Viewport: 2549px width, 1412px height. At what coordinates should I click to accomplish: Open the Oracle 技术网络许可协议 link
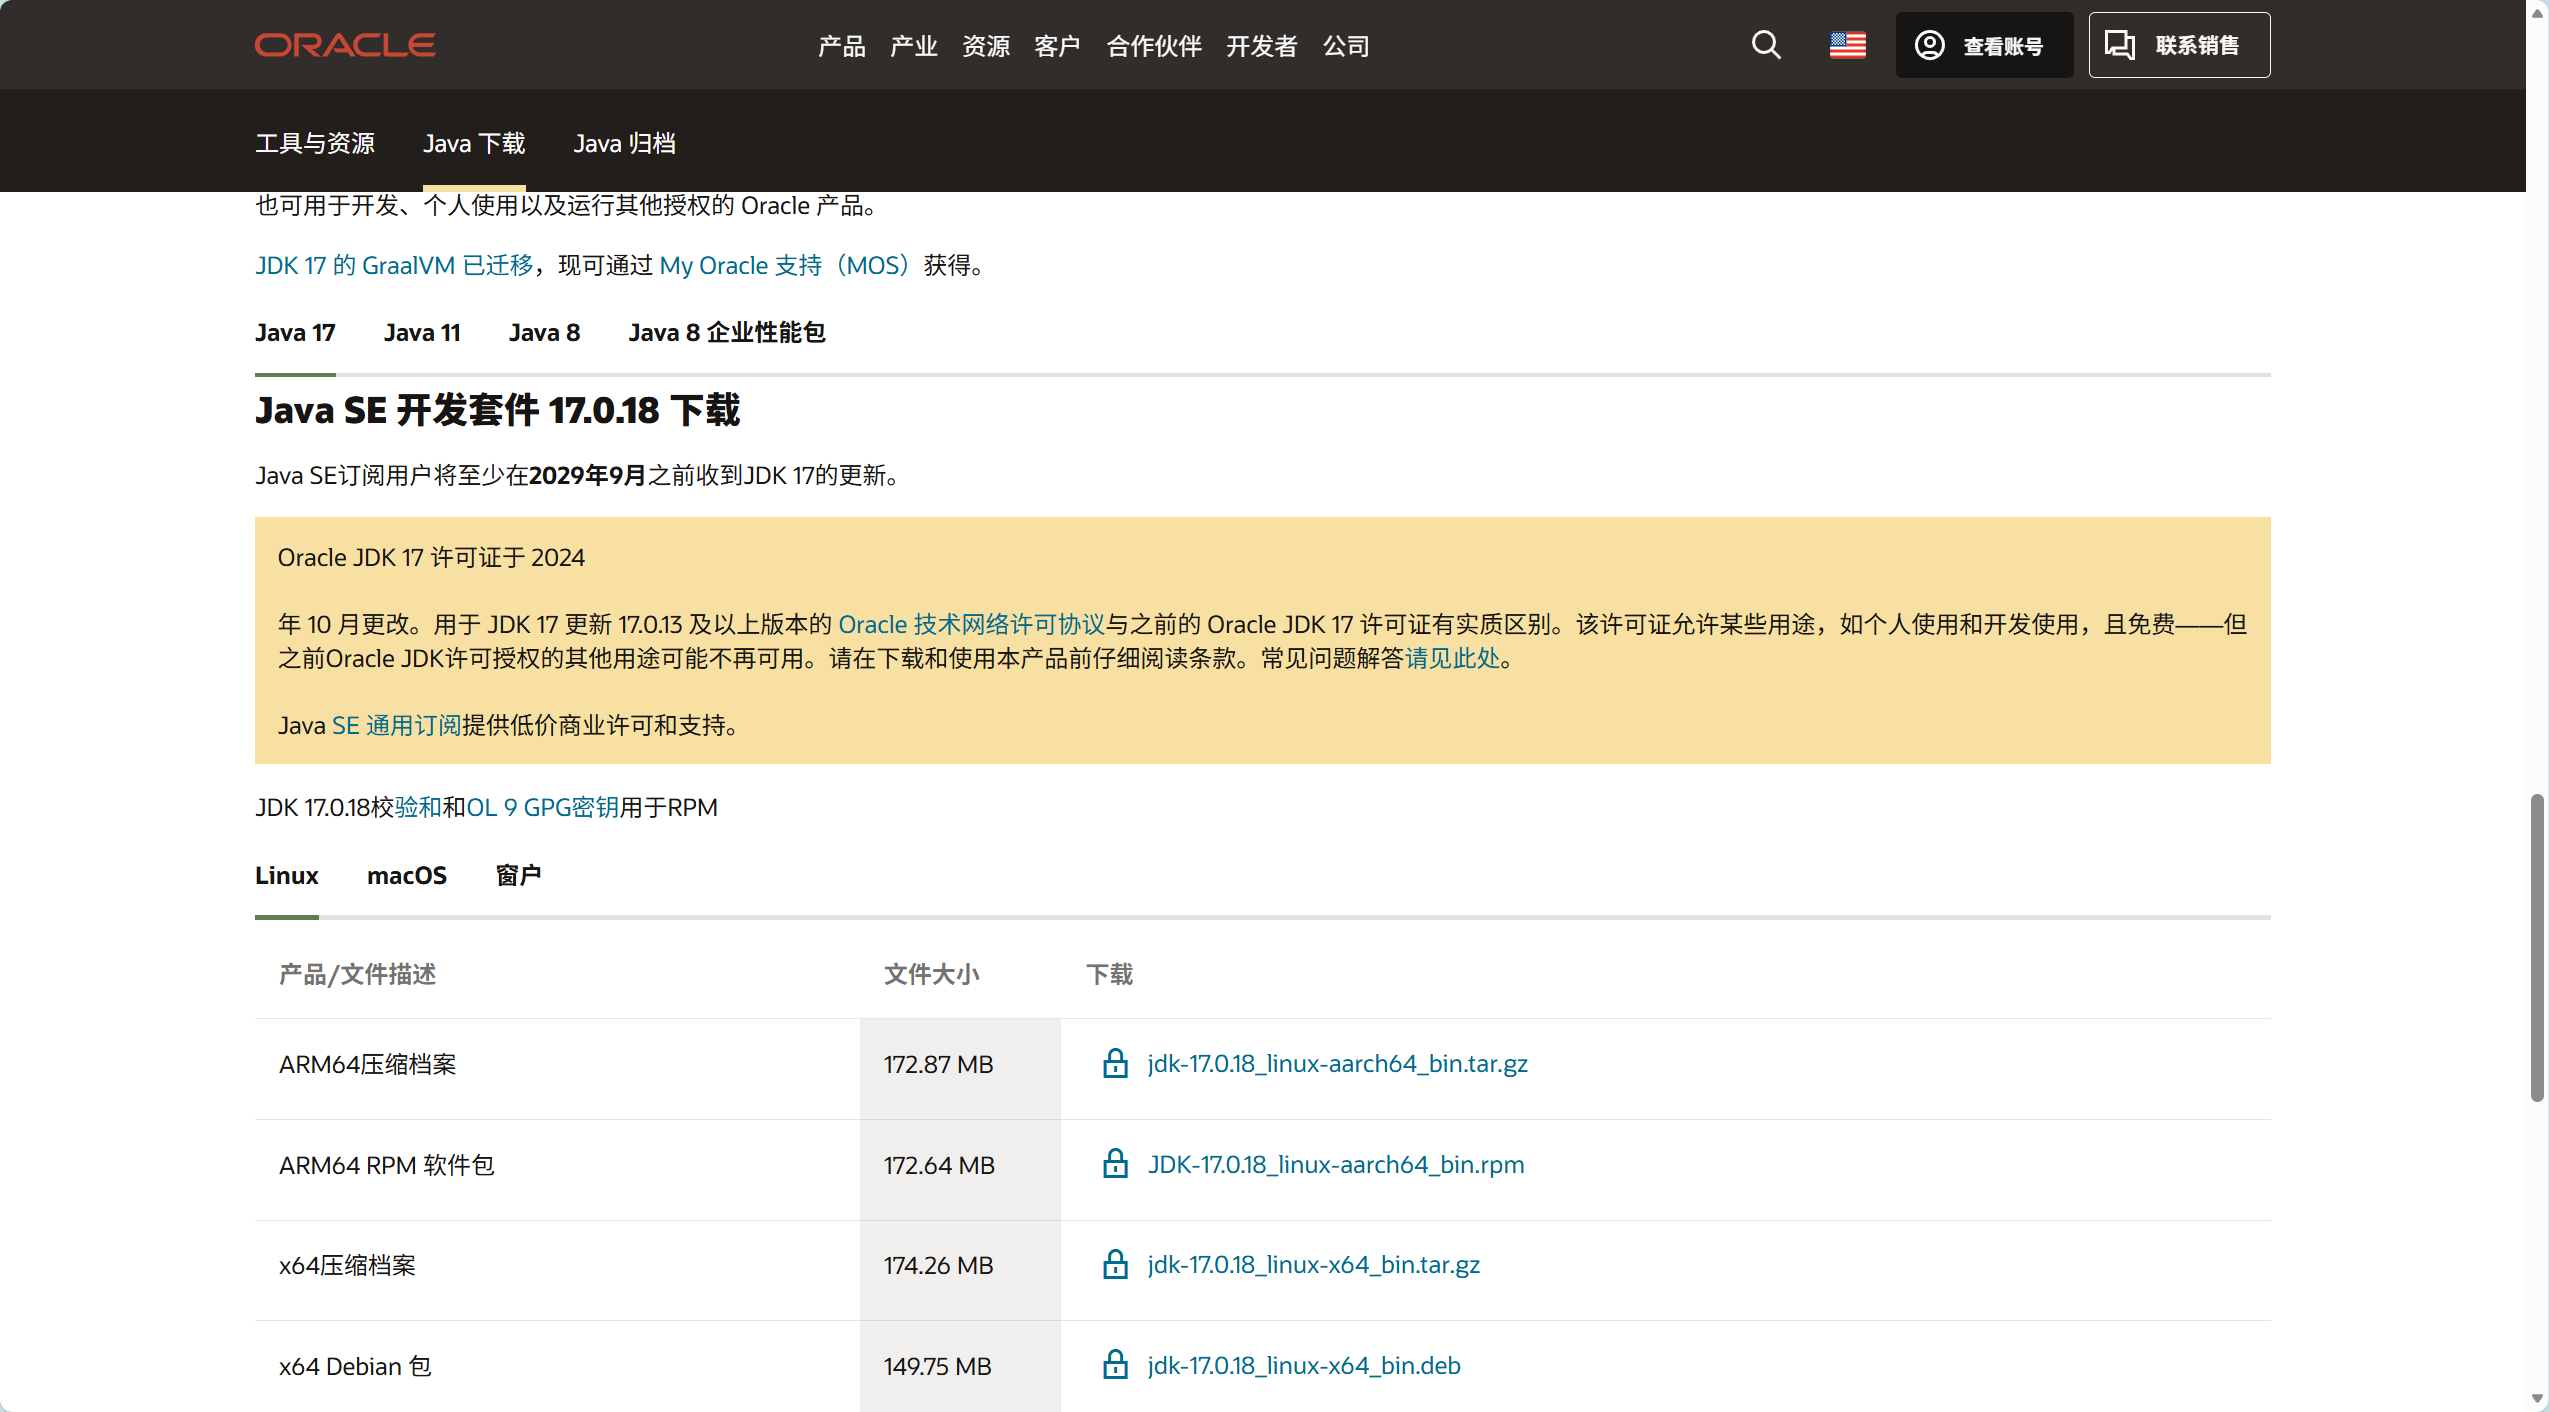(x=971, y=625)
